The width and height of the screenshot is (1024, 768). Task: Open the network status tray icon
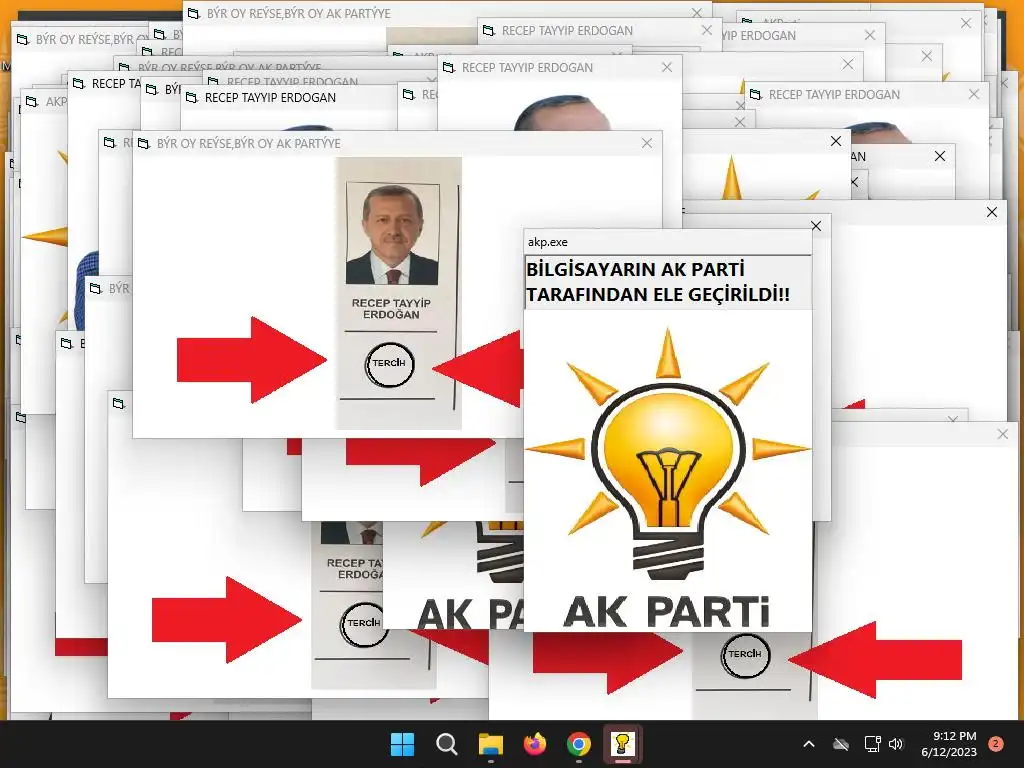pos(872,744)
